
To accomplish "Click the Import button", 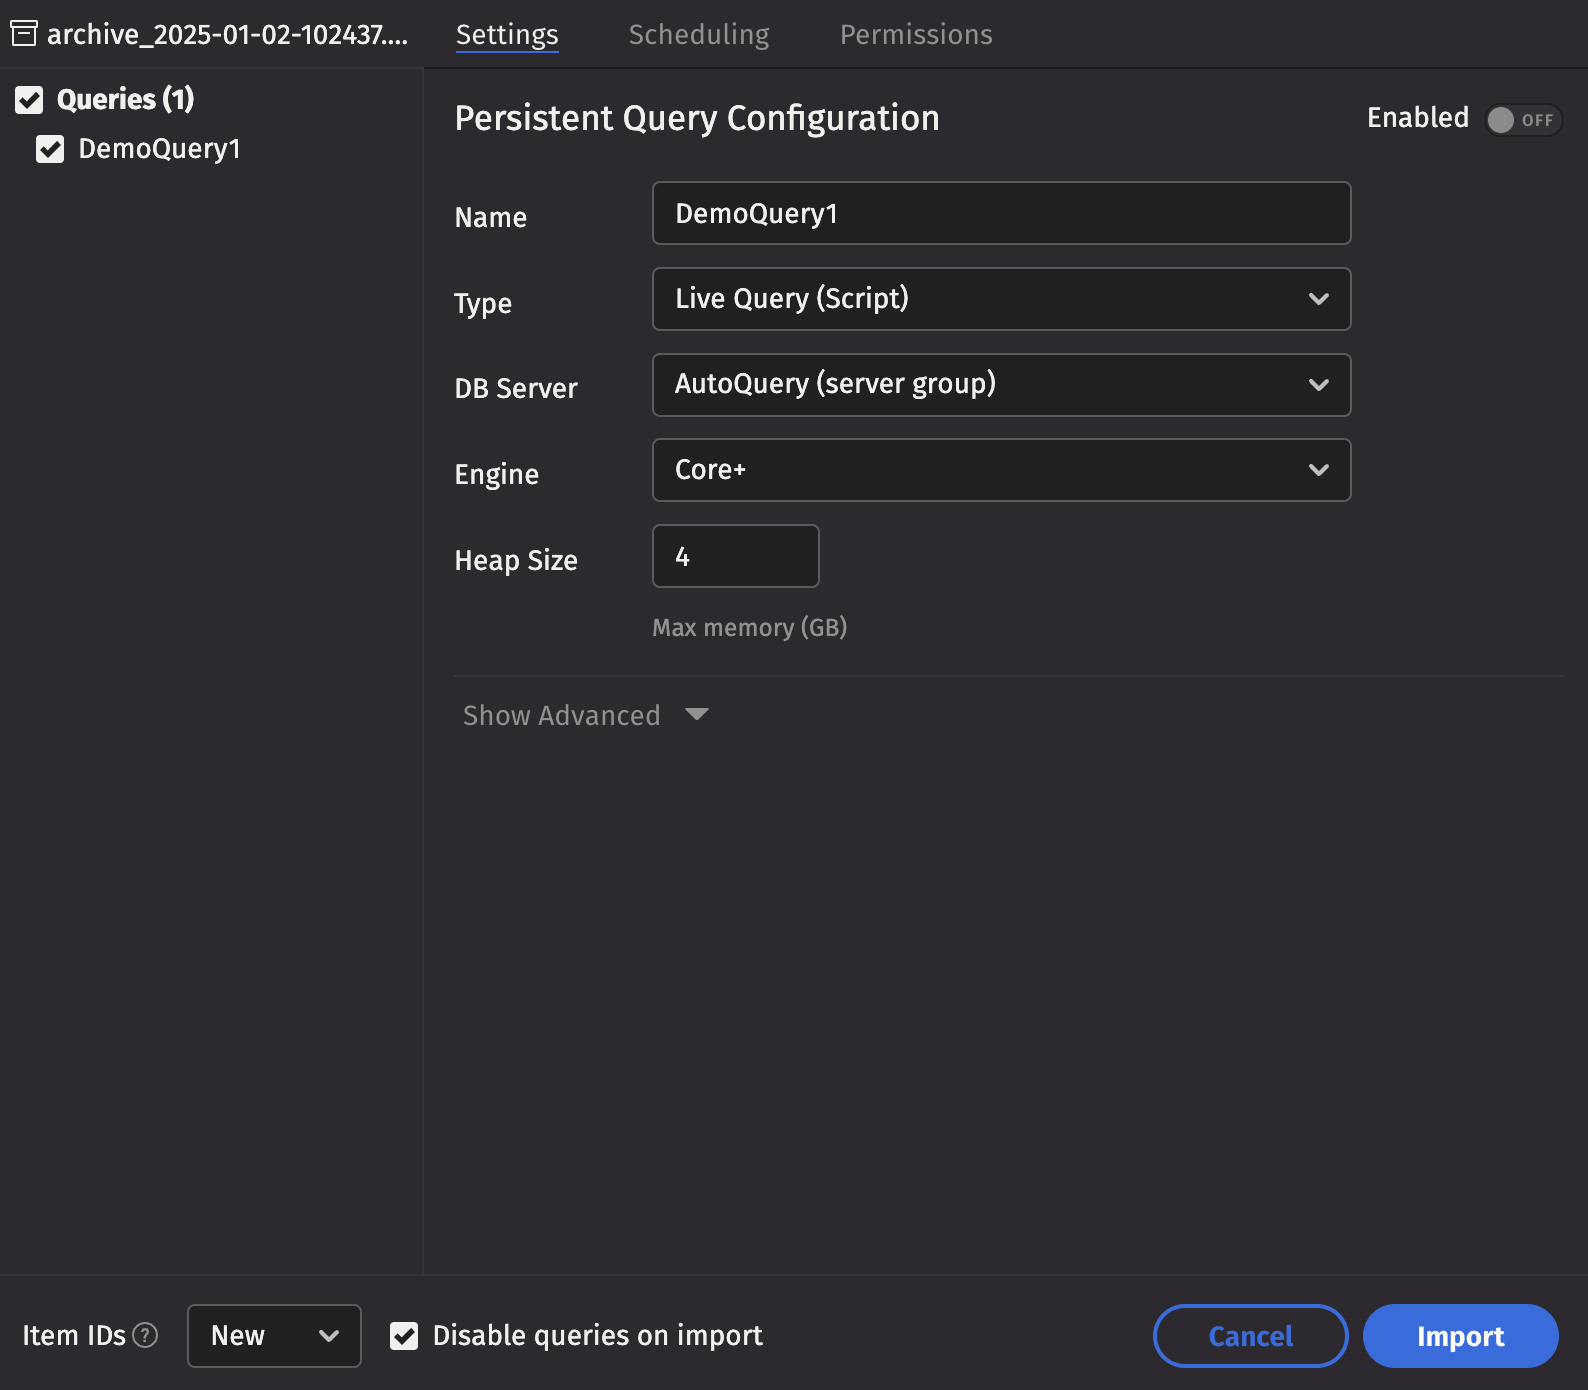I will [1460, 1336].
